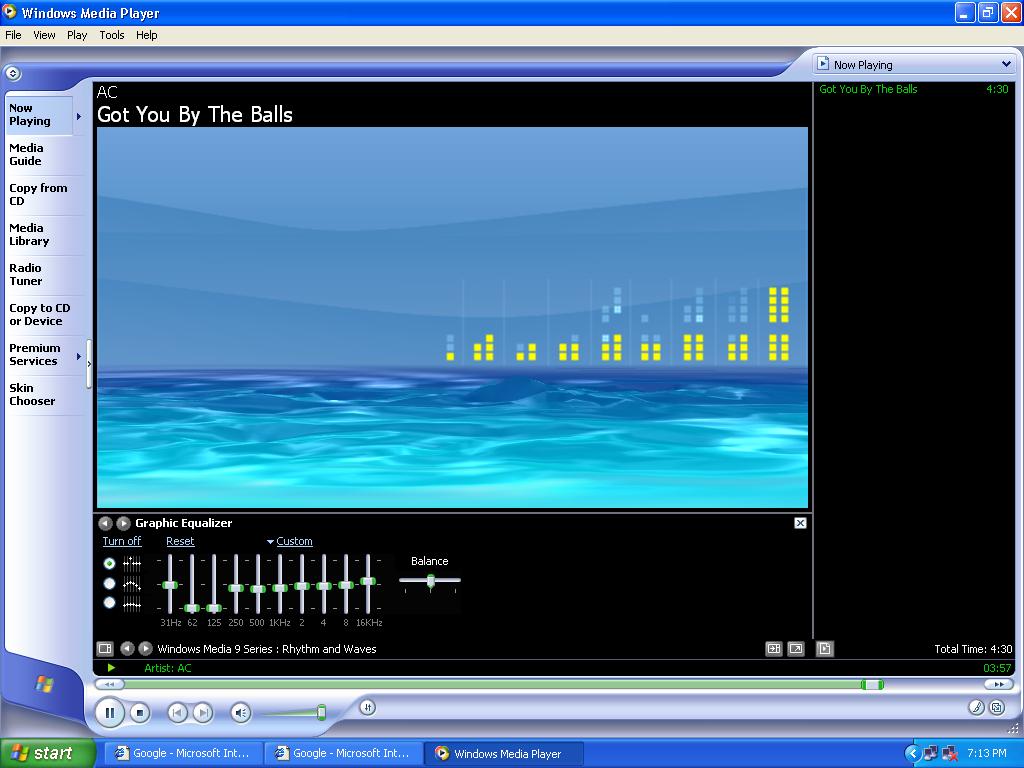Switch to second Google Internet Explorer taskbar window
The width and height of the screenshot is (1024, 768).
click(x=344, y=753)
